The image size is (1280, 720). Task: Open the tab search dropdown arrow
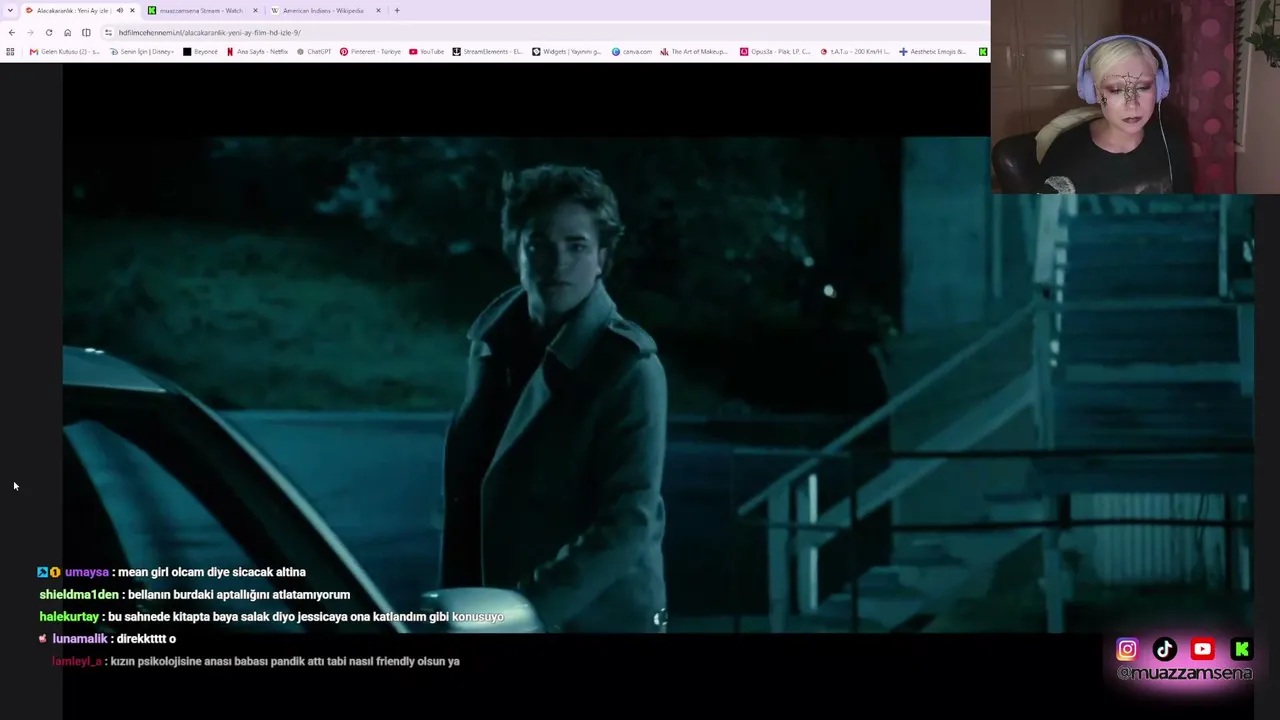pyautogui.click(x=10, y=11)
